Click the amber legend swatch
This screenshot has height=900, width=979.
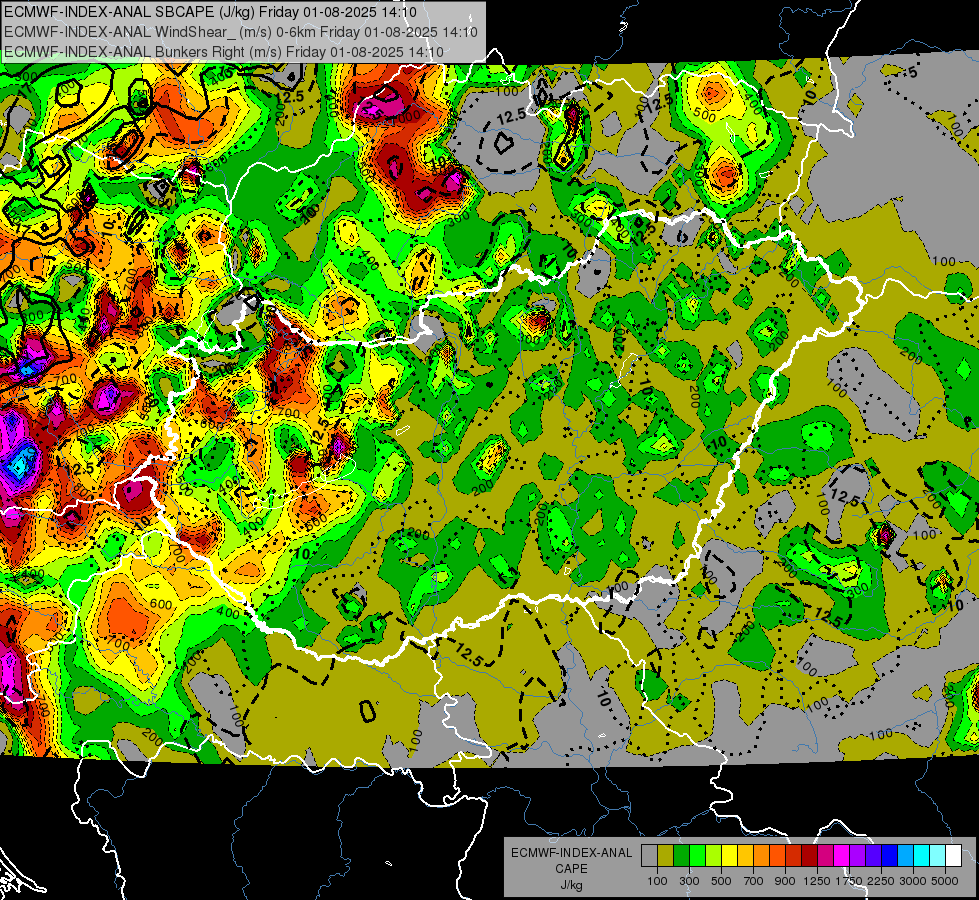point(745,856)
